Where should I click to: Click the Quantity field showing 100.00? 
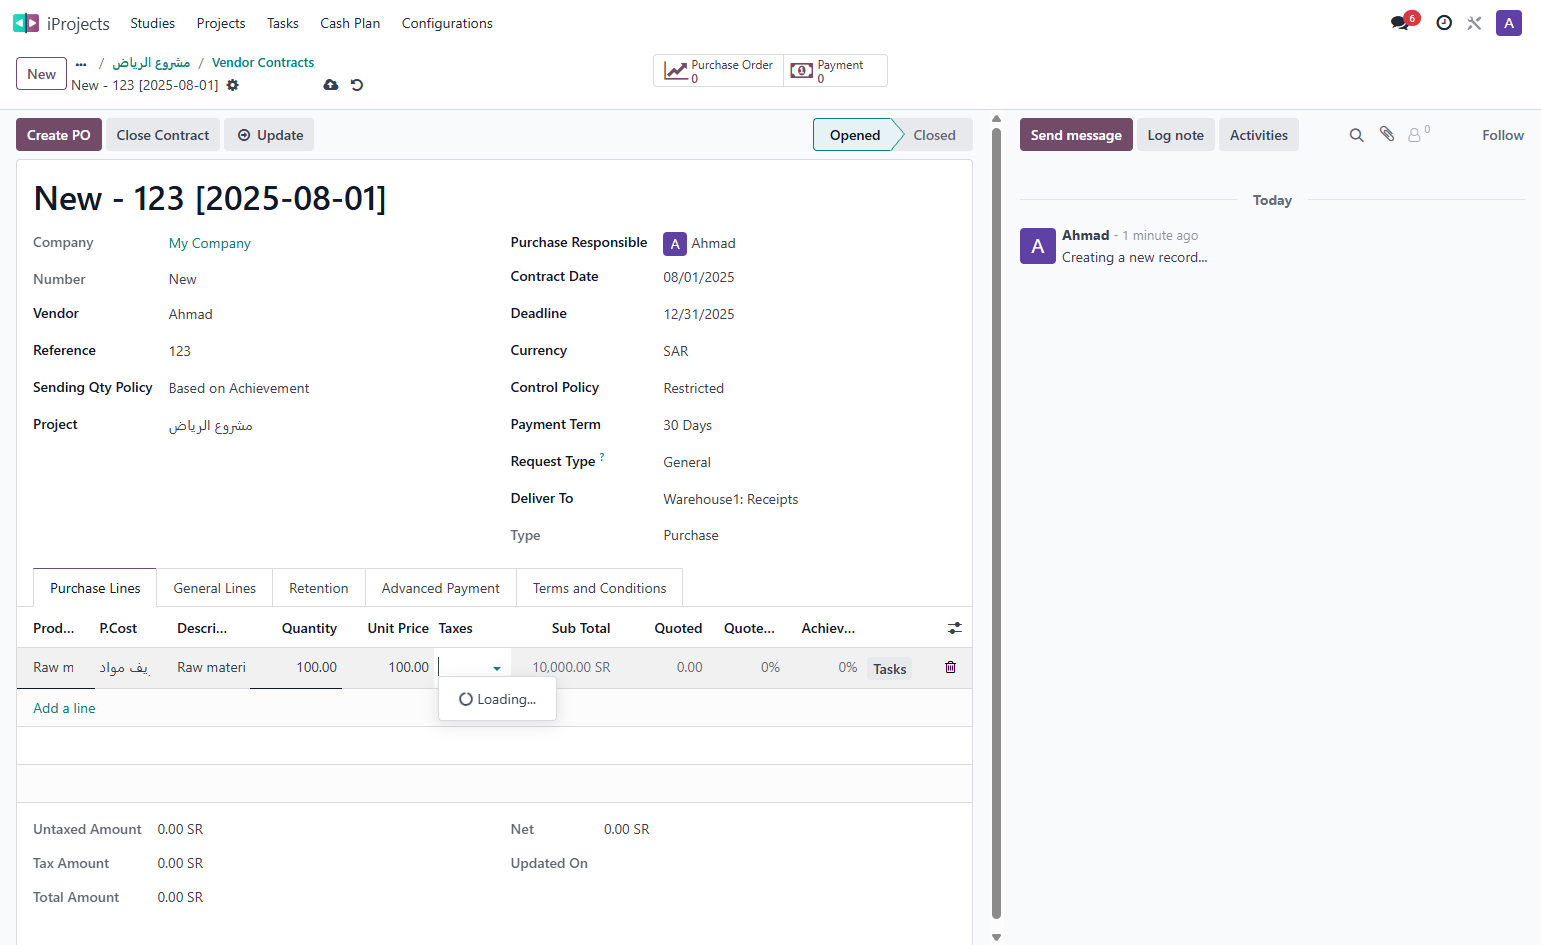point(296,667)
